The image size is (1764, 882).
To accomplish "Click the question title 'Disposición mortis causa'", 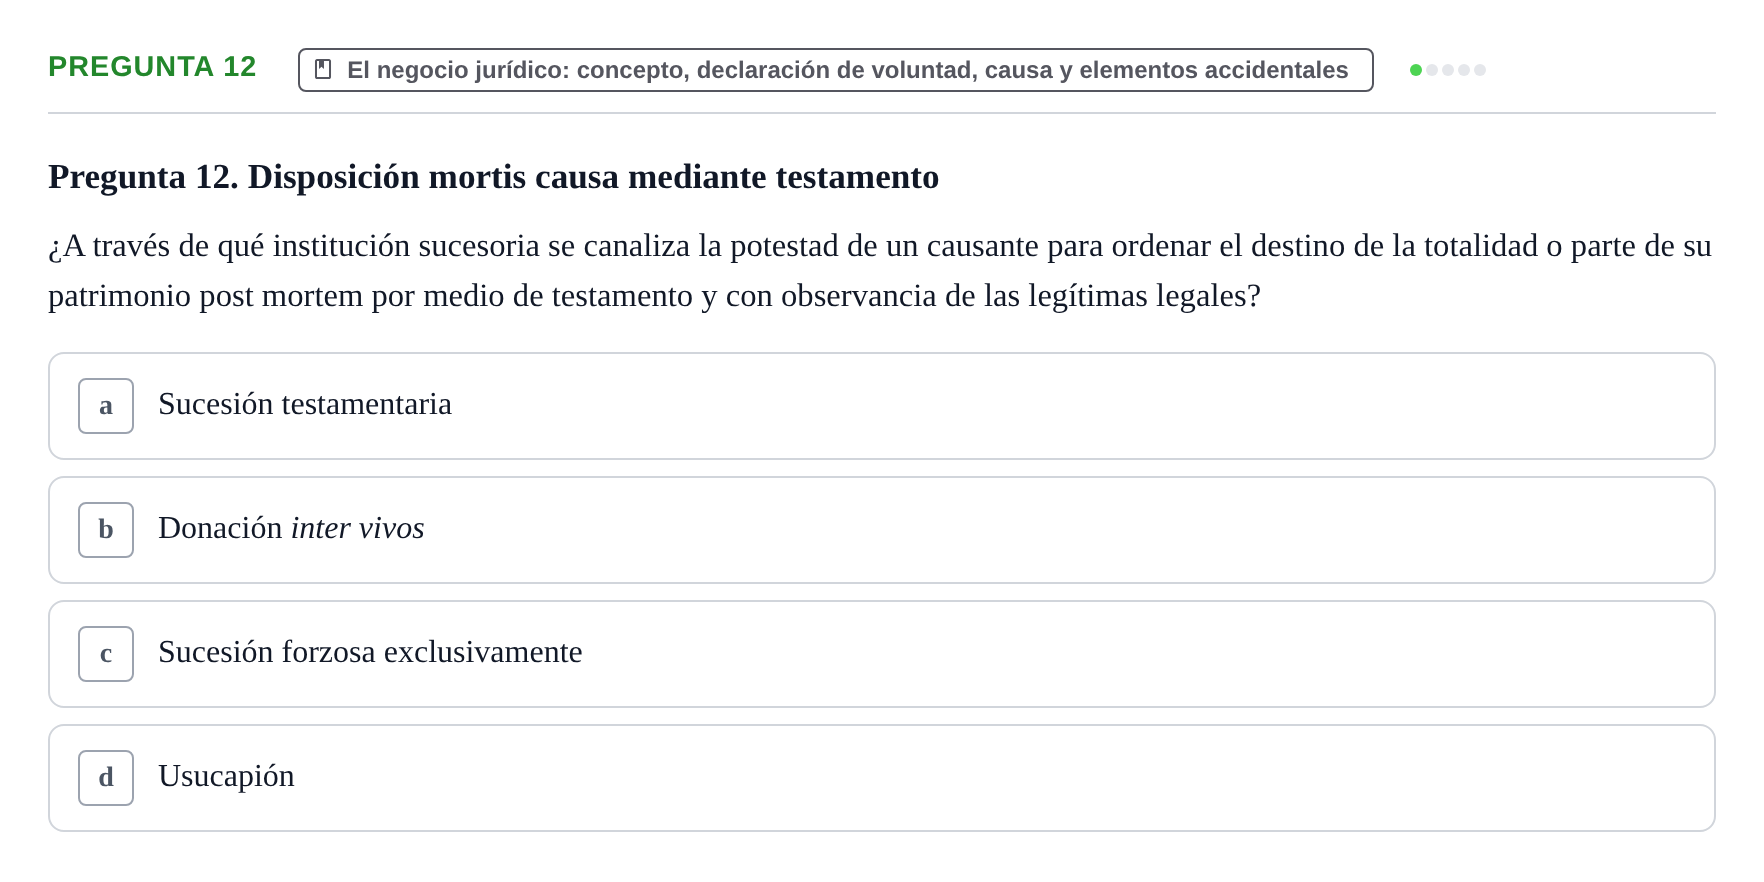I will (433, 177).
